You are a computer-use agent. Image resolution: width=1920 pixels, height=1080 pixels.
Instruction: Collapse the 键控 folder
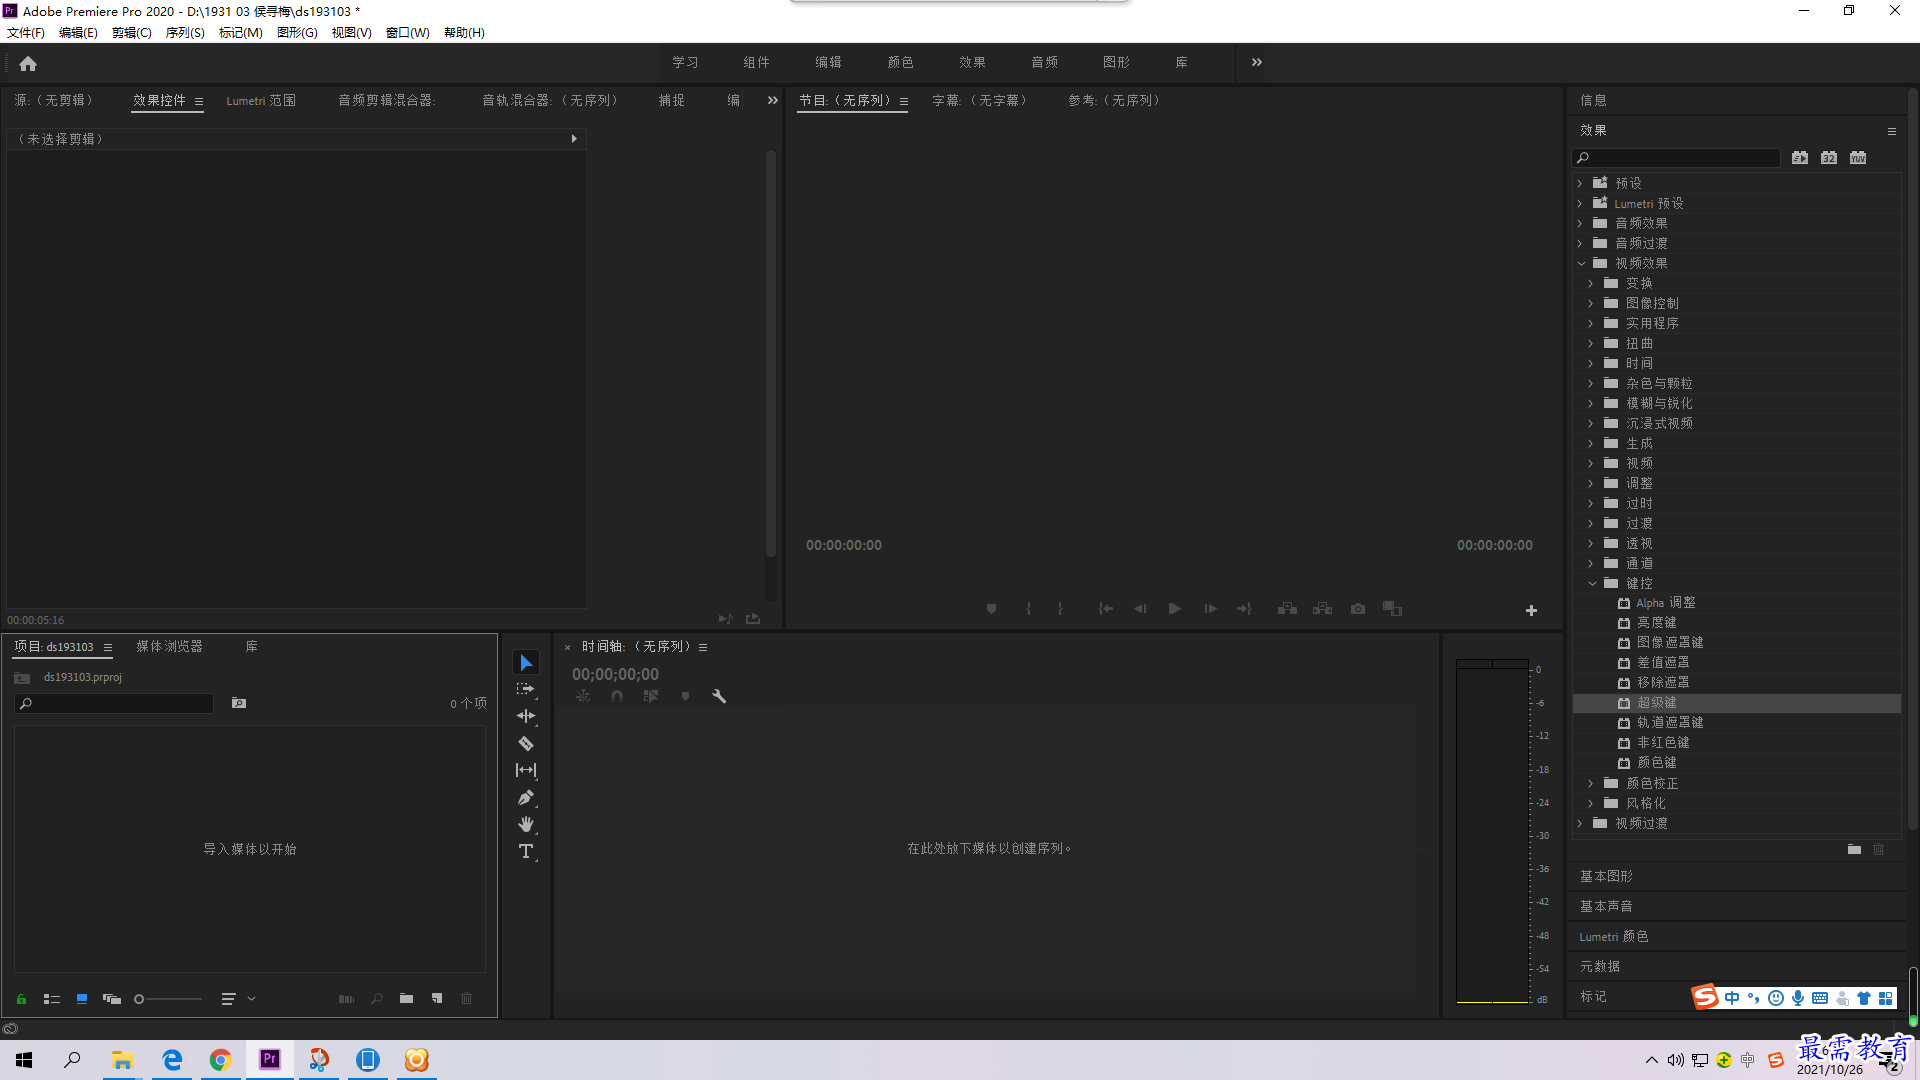[1592, 583]
